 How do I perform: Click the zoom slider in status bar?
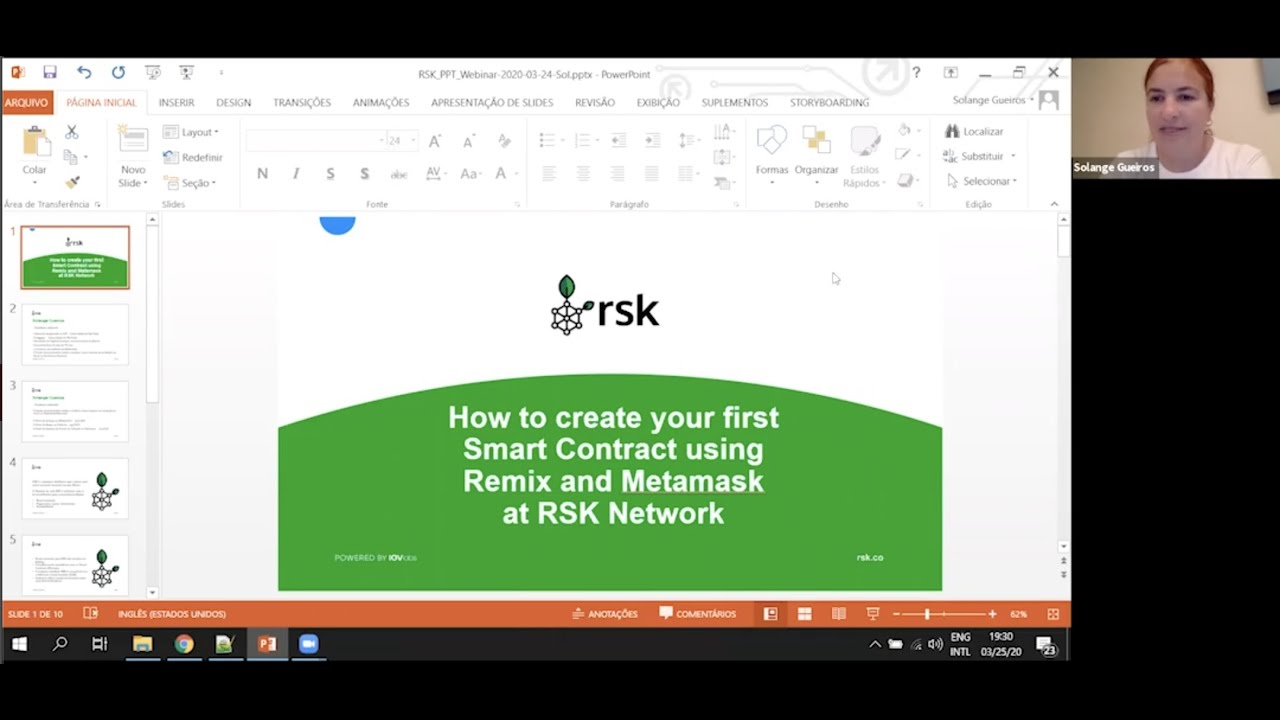tap(944, 614)
